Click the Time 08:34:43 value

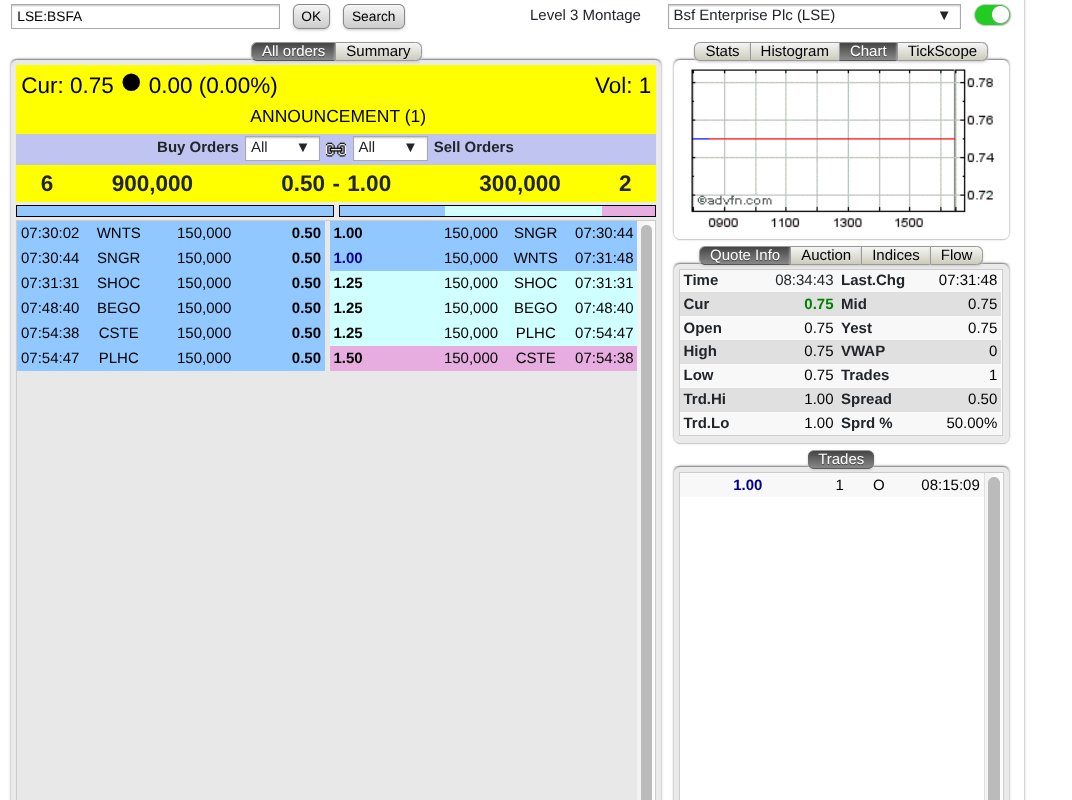[x=804, y=280]
